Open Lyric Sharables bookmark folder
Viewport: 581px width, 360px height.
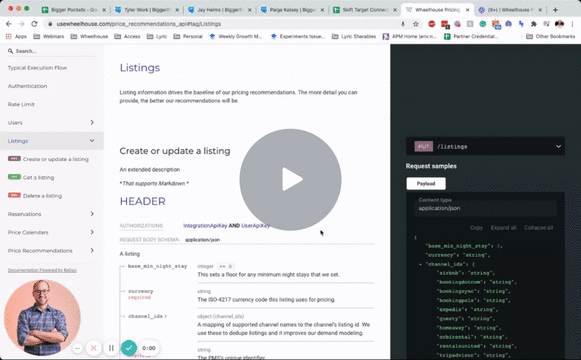point(354,36)
